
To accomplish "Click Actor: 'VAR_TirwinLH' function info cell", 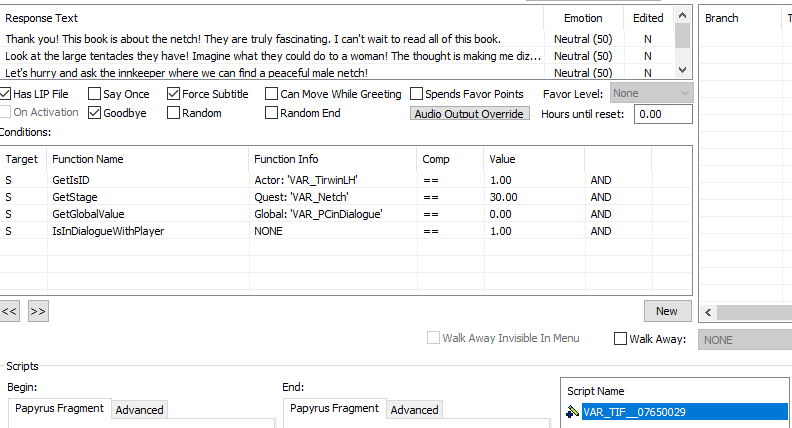I will click(x=306, y=180).
